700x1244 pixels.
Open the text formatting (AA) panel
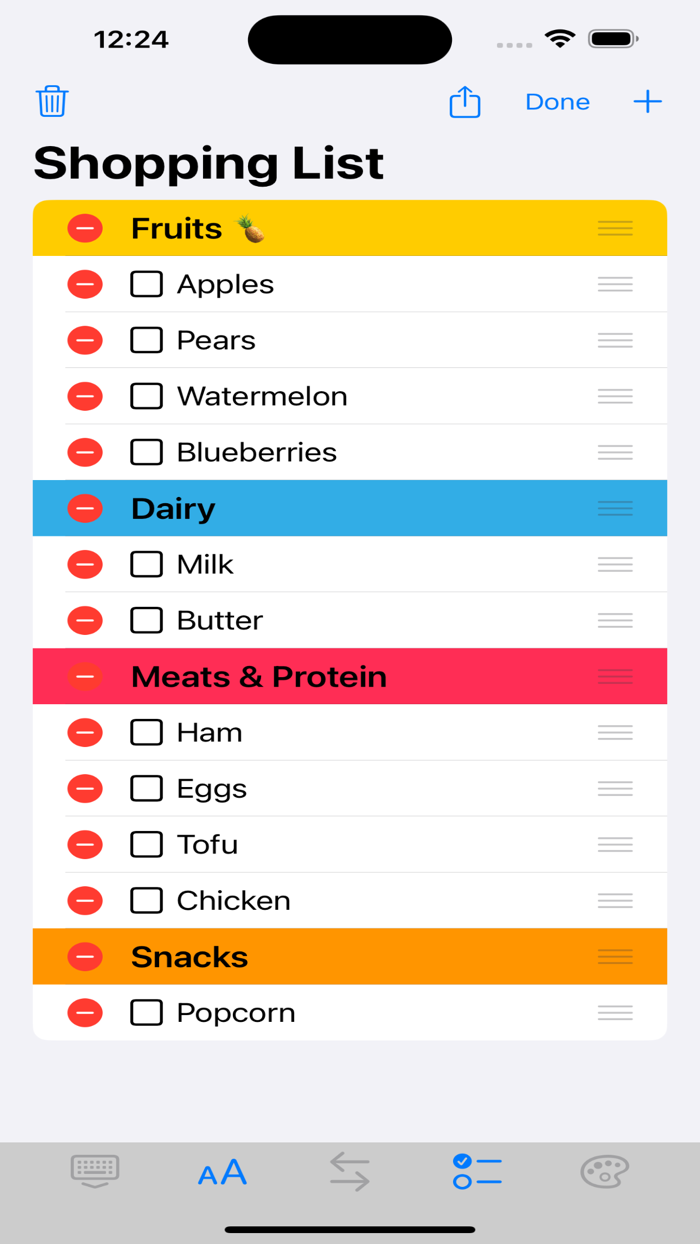pyautogui.click(x=222, y=1171)
